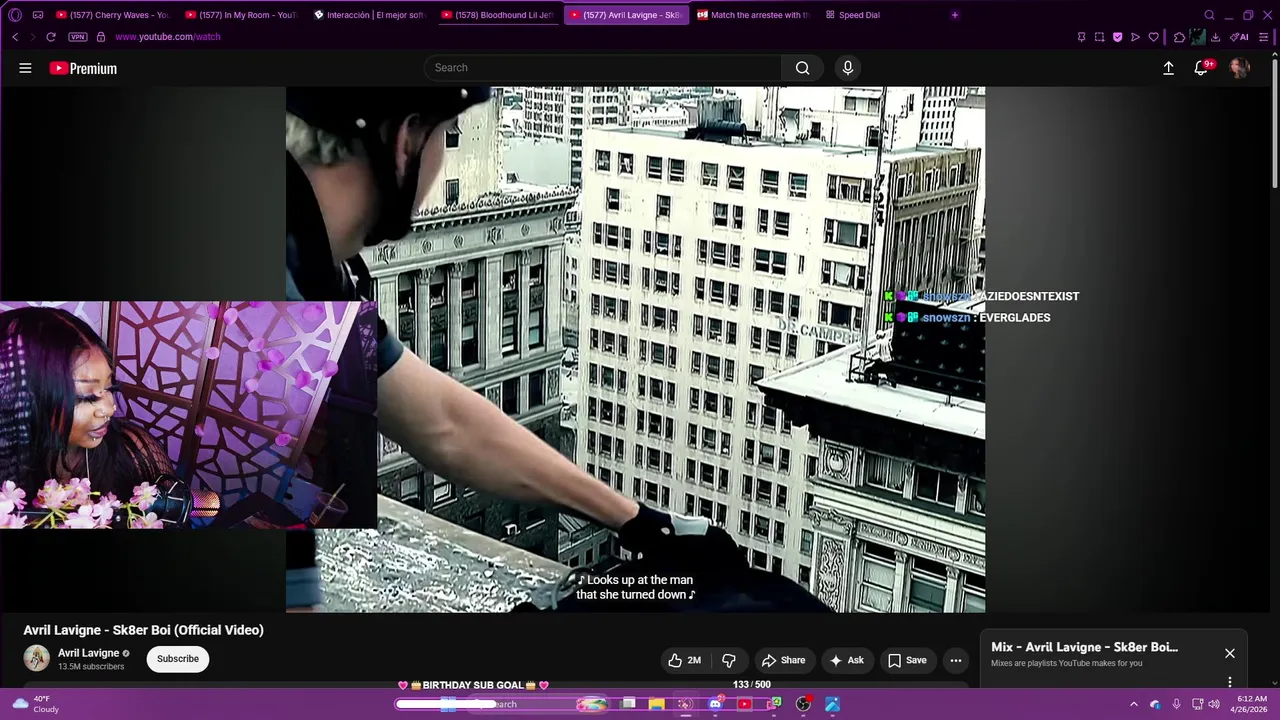Open the Avril Lavigne channel name link
The height and width of the screenshot is (720, 1280).
[89, 653]
